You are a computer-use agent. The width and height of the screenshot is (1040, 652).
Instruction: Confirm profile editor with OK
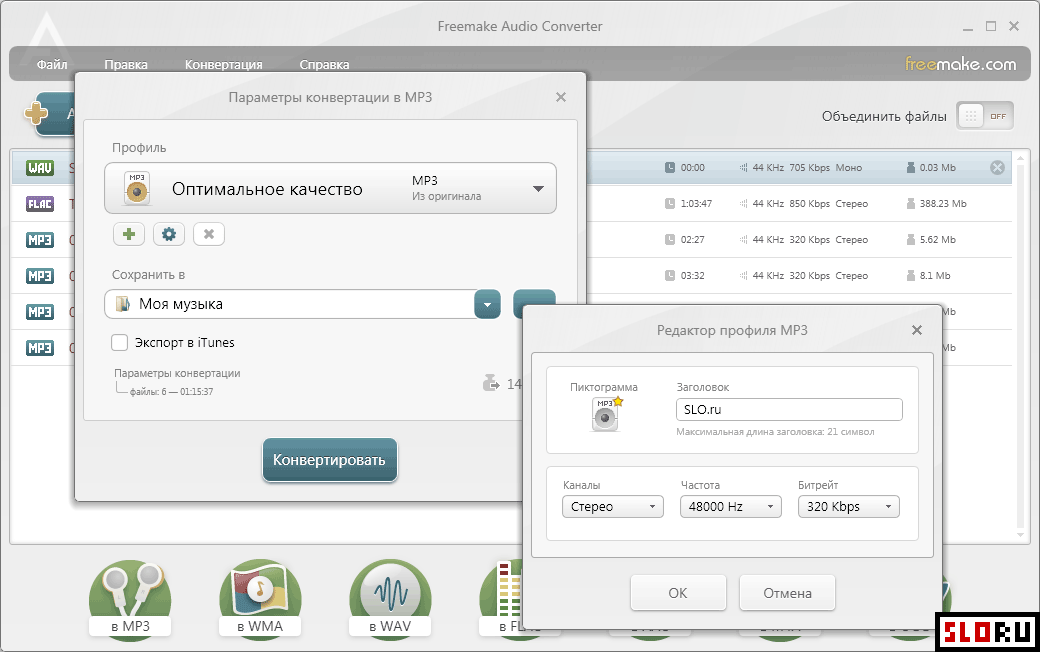coord(678,593)
